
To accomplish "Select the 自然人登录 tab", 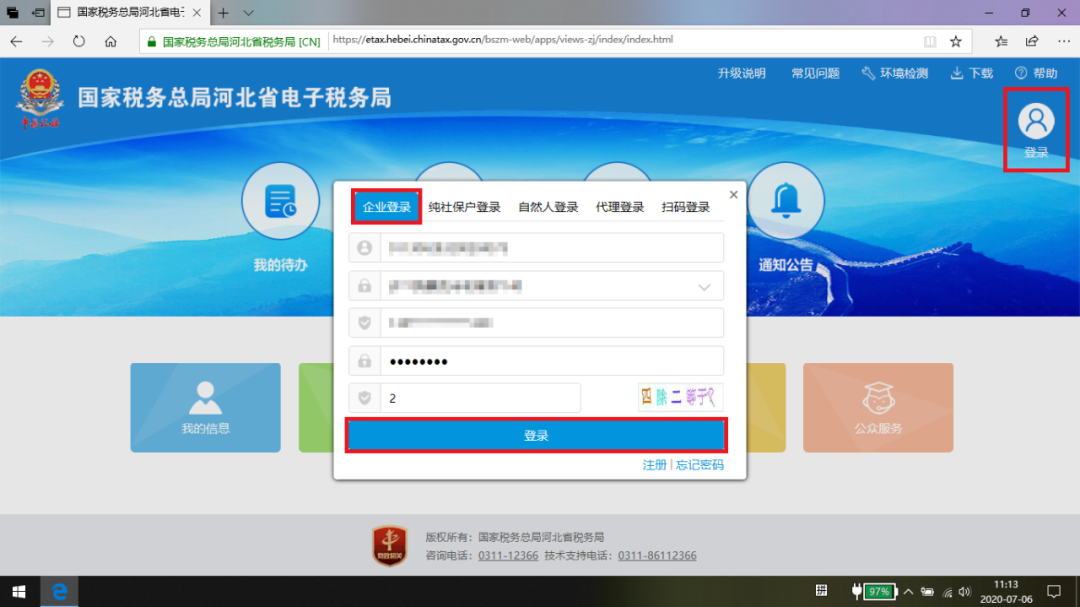I will coord(548,207).
